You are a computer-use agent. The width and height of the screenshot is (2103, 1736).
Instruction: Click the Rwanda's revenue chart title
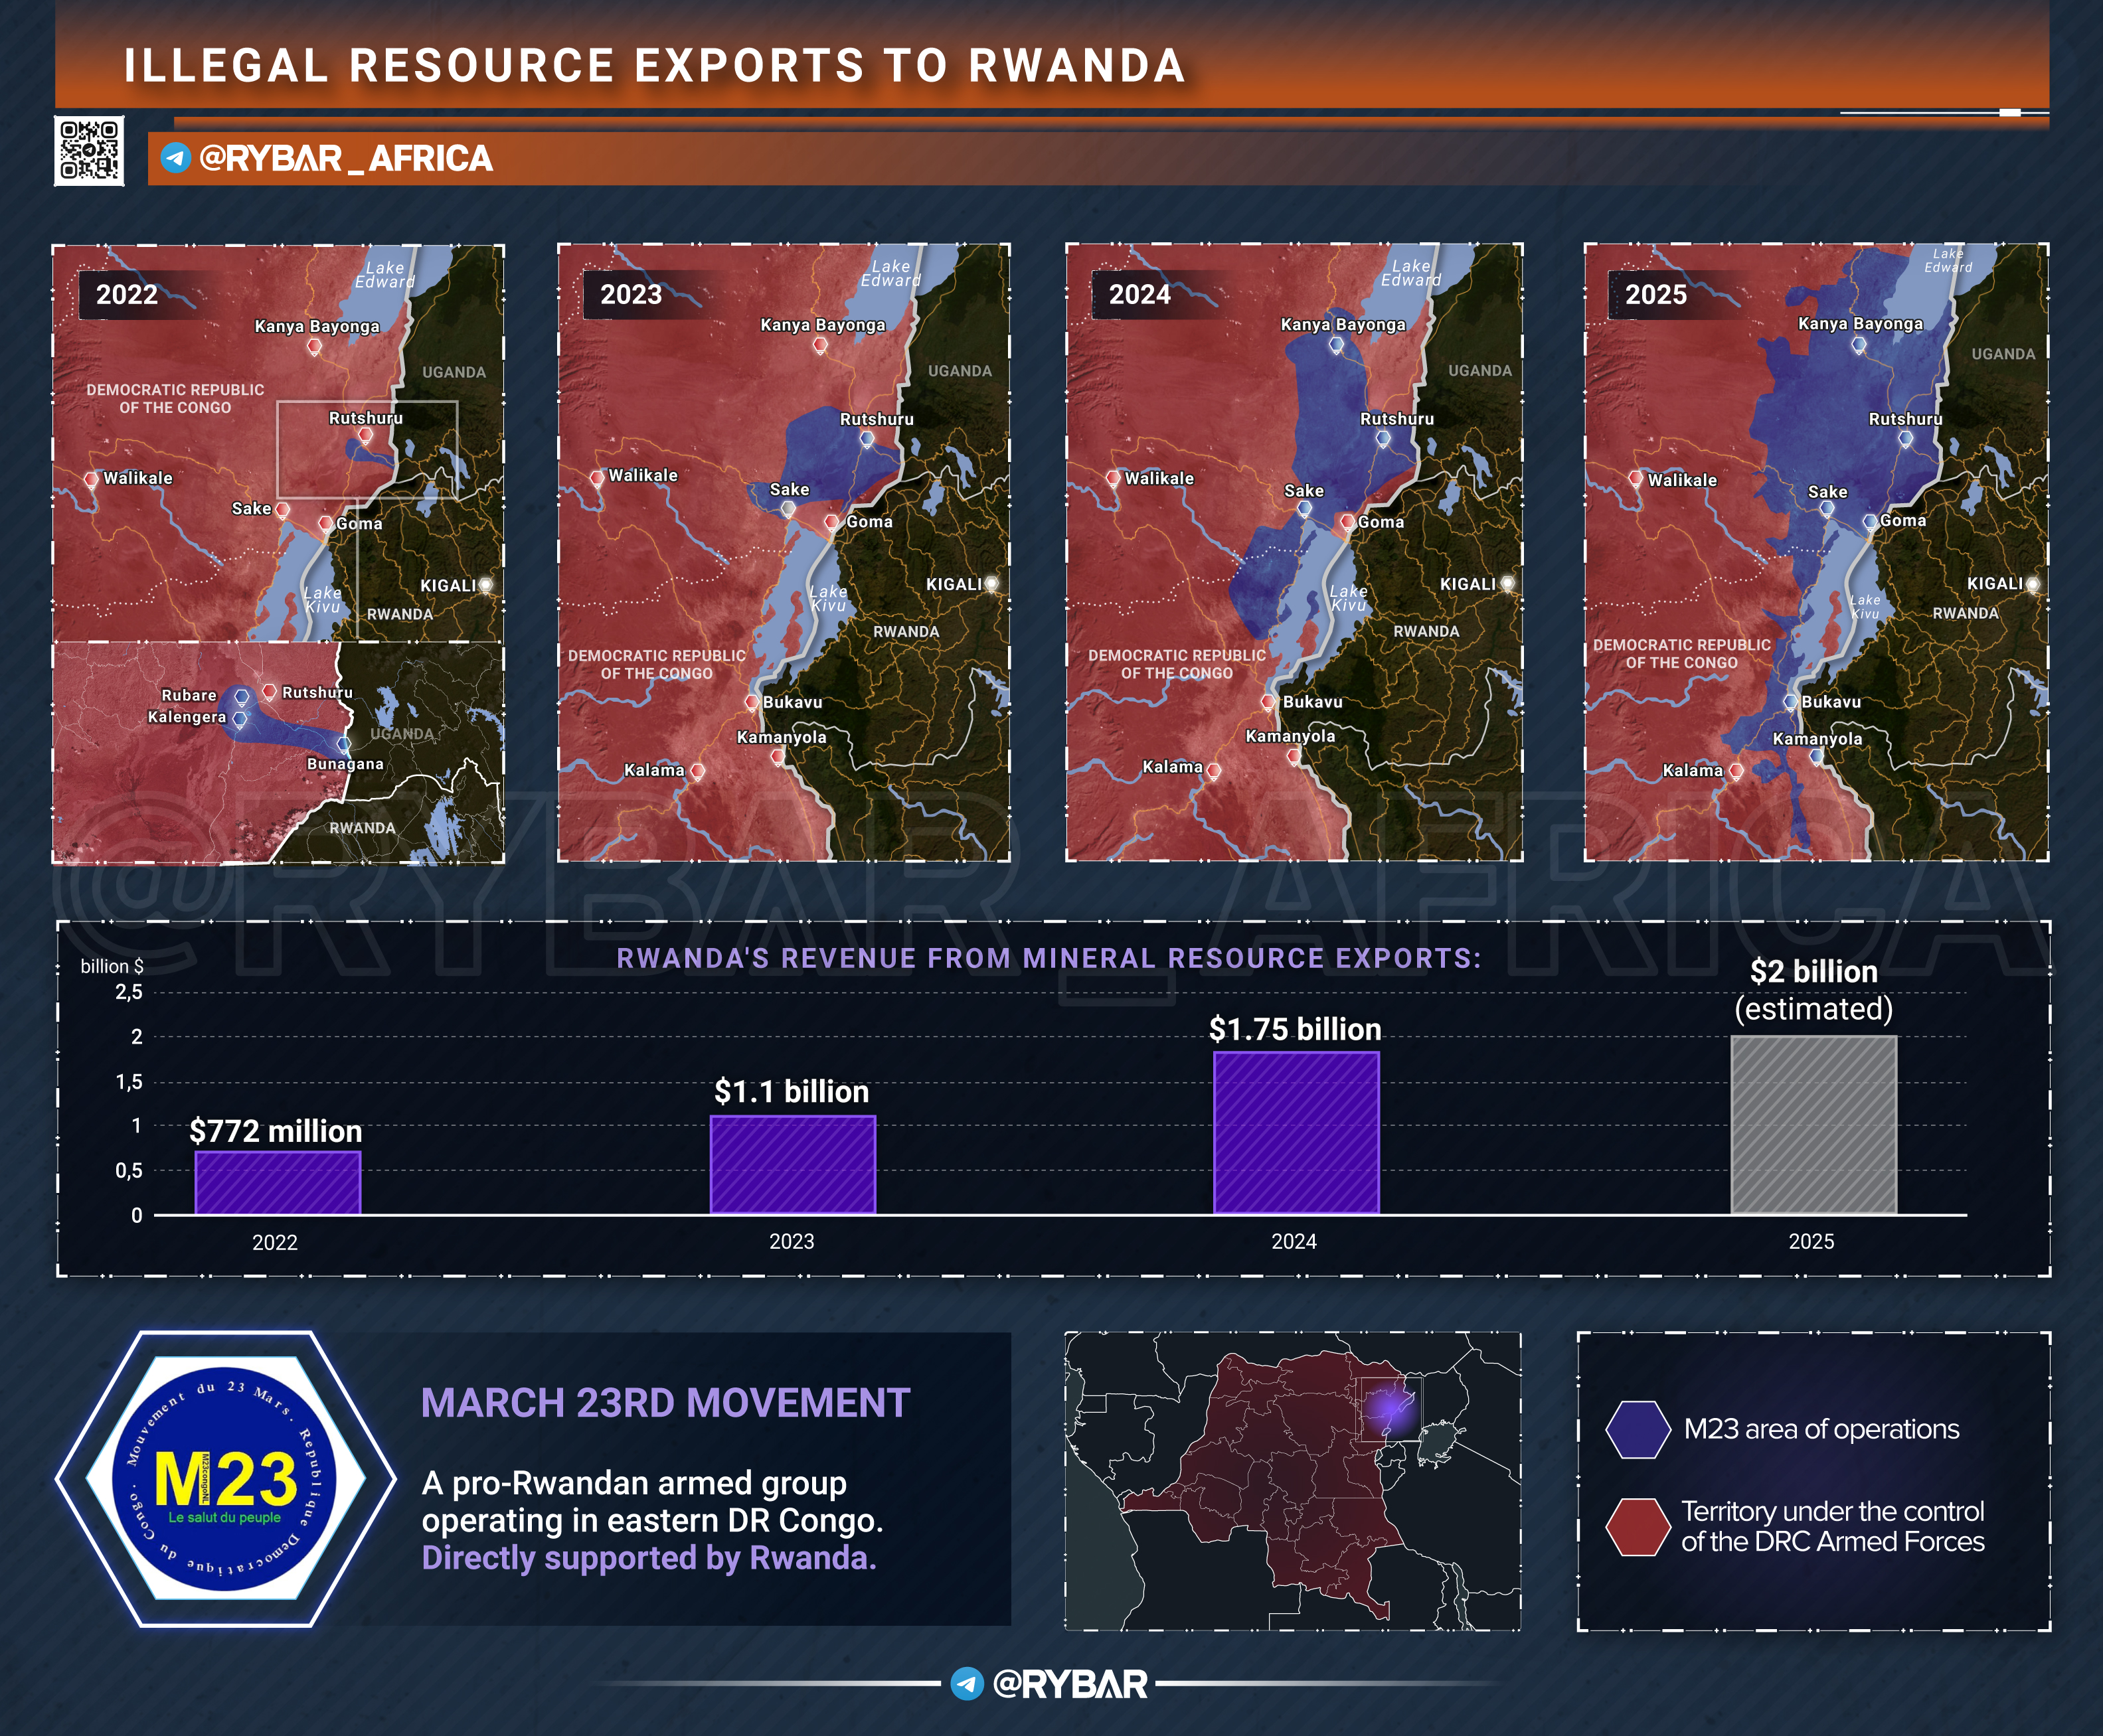point(1049,958)
